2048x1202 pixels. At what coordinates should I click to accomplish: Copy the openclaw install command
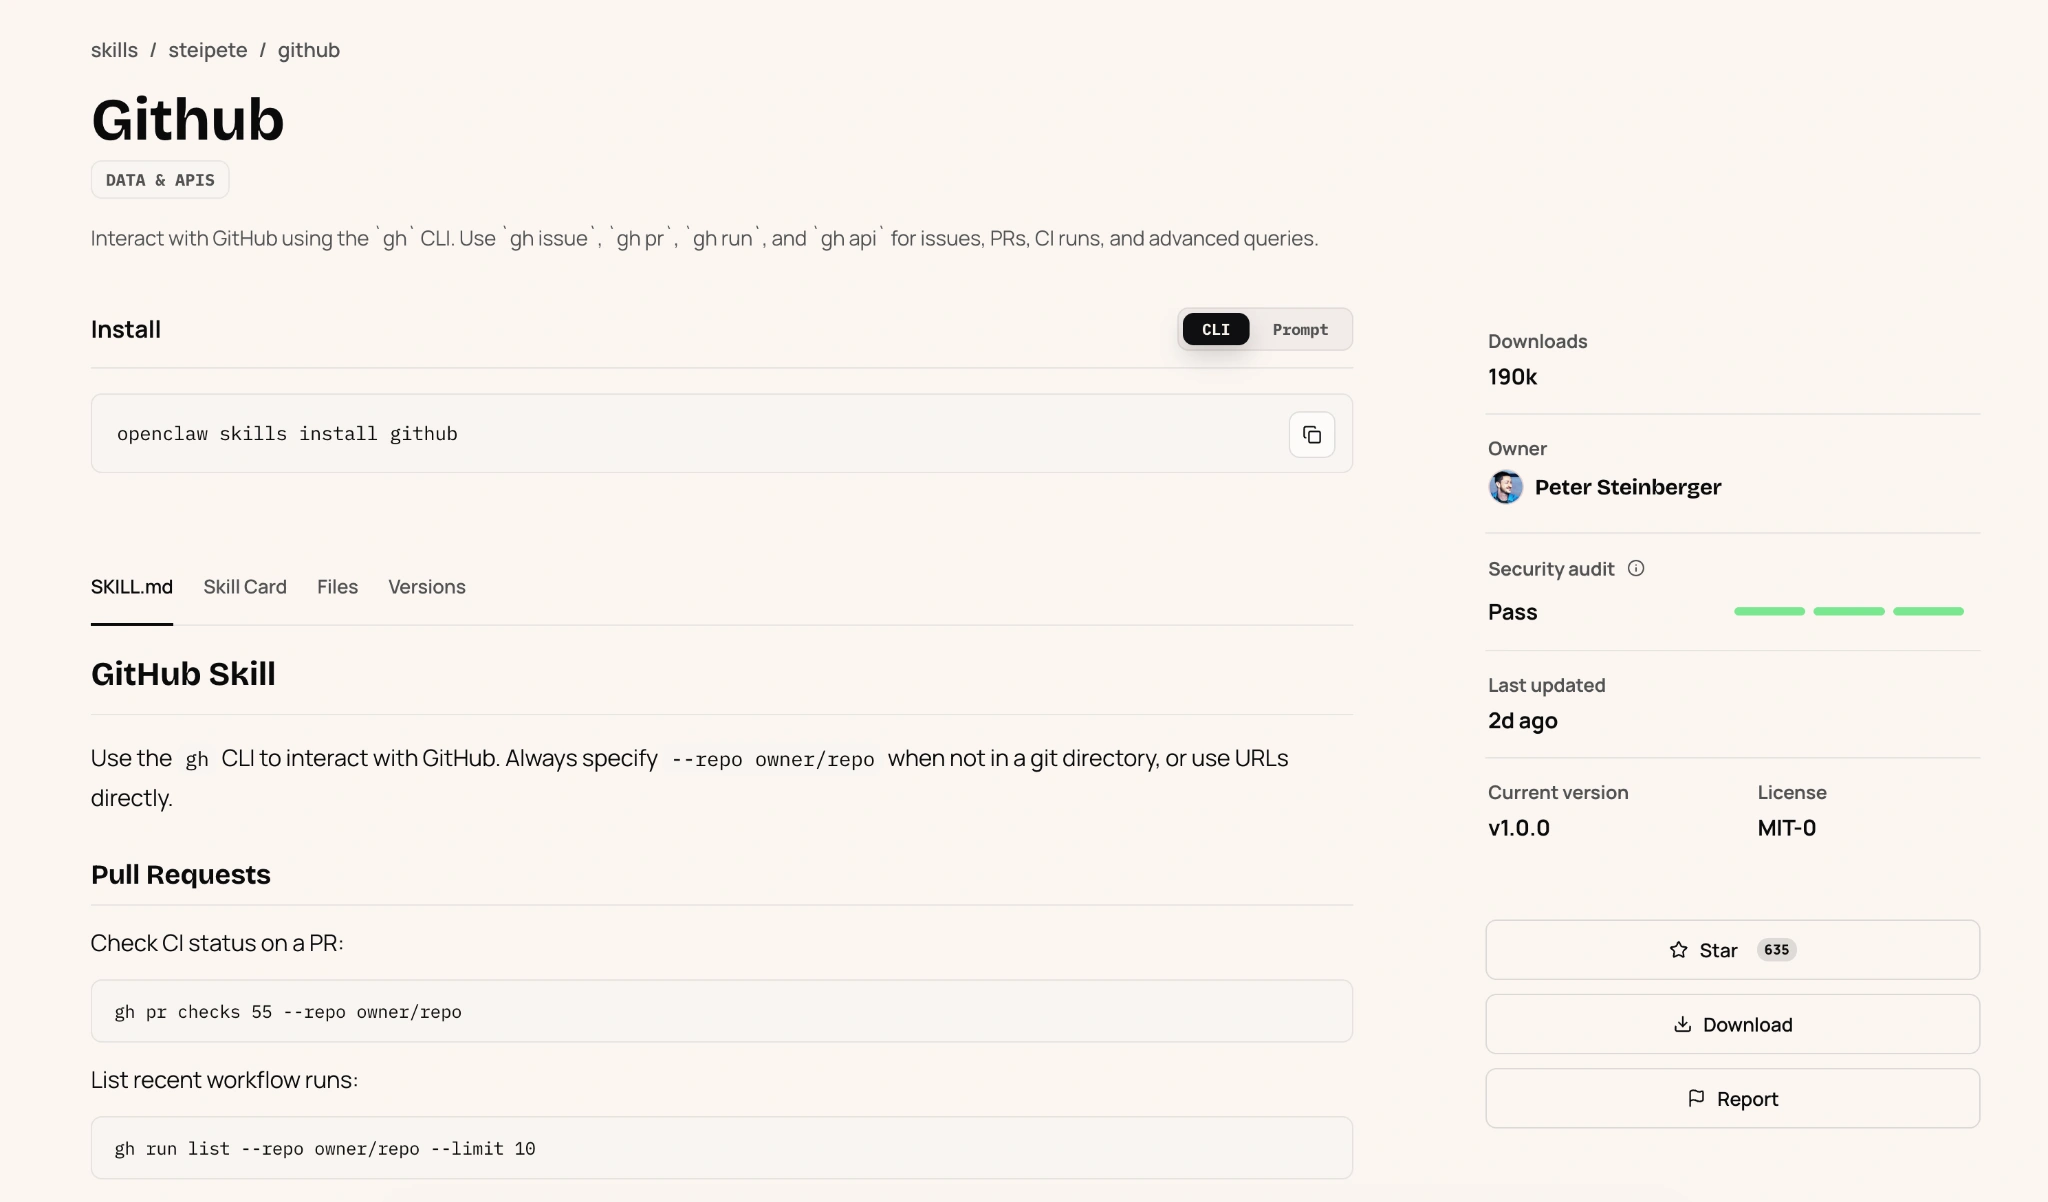(1311, 434)
